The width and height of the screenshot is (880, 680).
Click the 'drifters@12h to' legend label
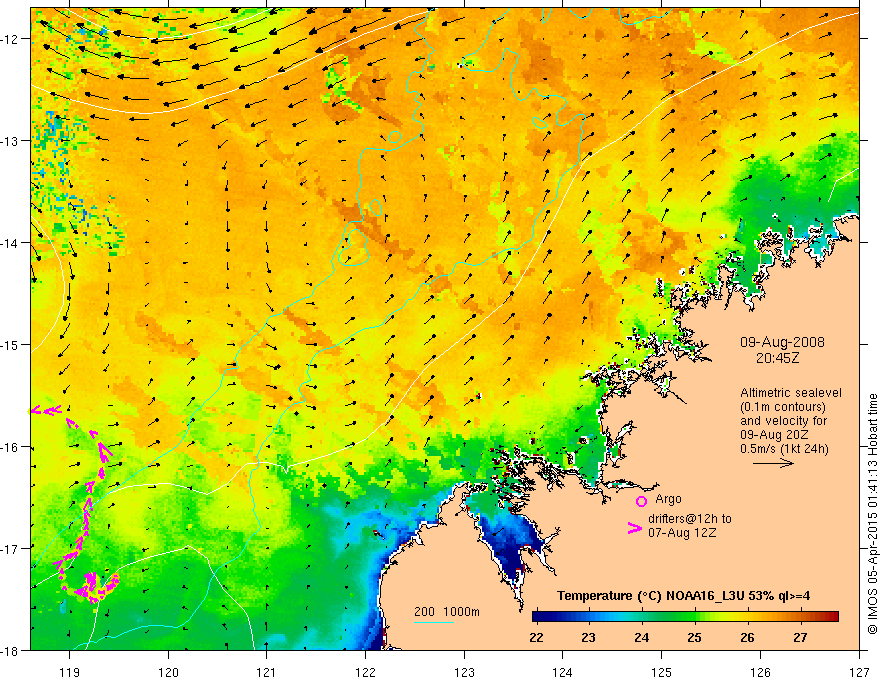(690, 519)
